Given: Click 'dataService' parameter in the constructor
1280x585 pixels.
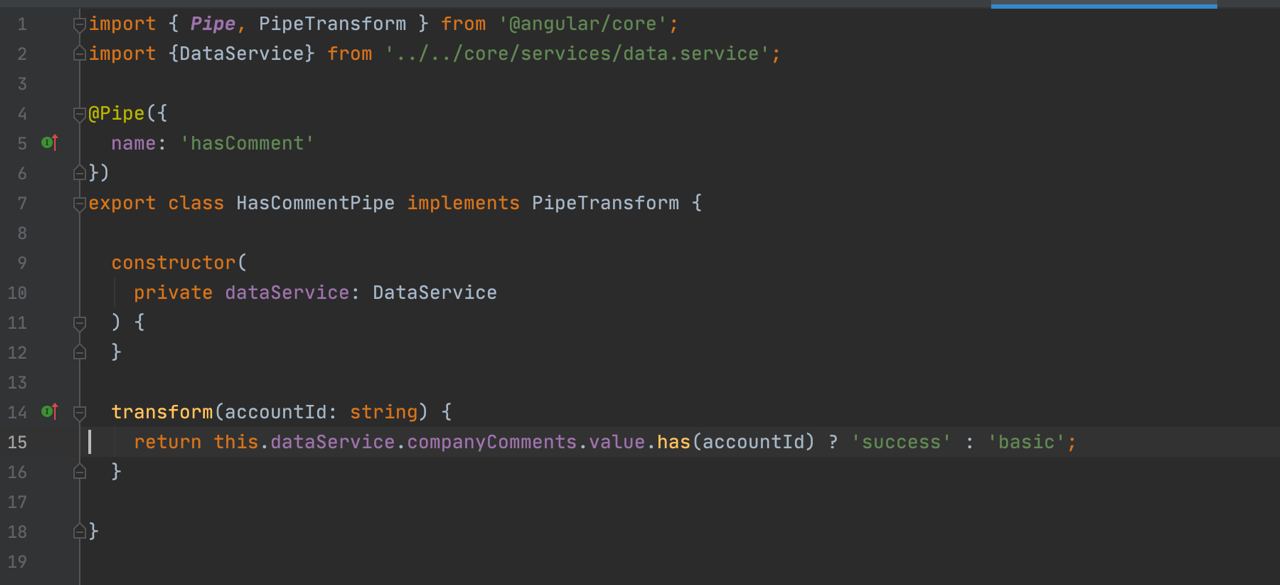Looking at the screenshot, I should click(x=287, y=293).
